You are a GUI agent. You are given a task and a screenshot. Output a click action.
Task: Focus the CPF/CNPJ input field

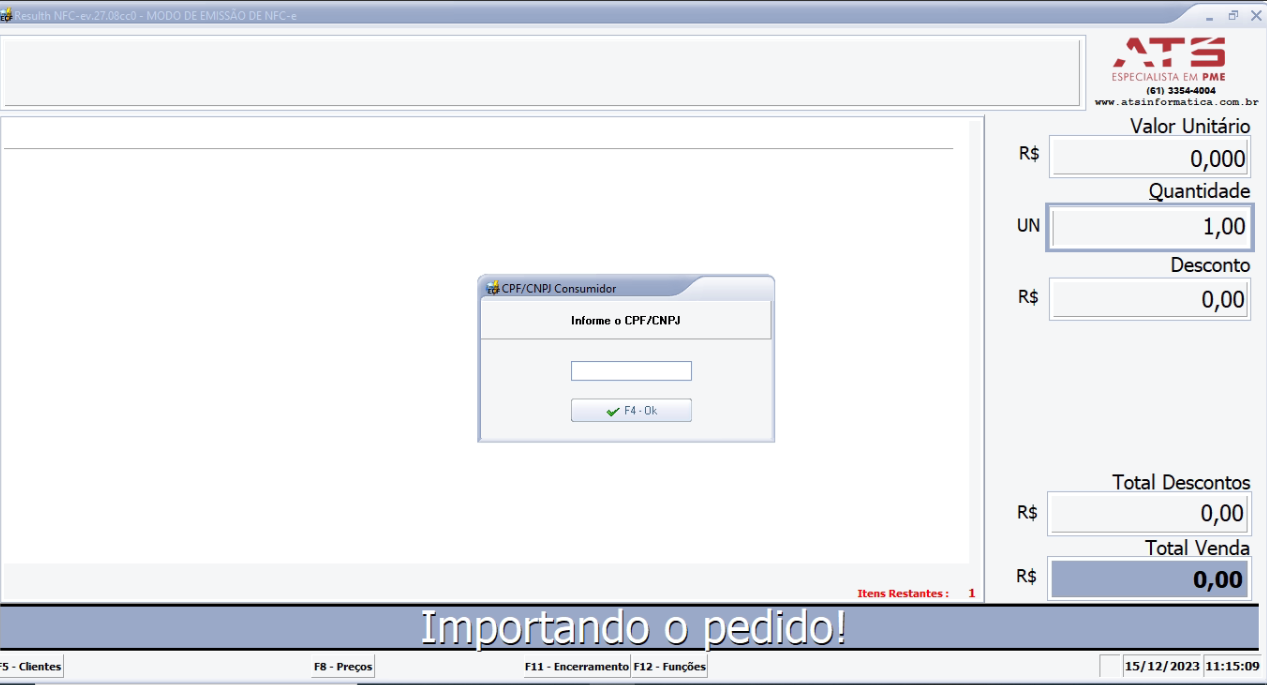631,371
